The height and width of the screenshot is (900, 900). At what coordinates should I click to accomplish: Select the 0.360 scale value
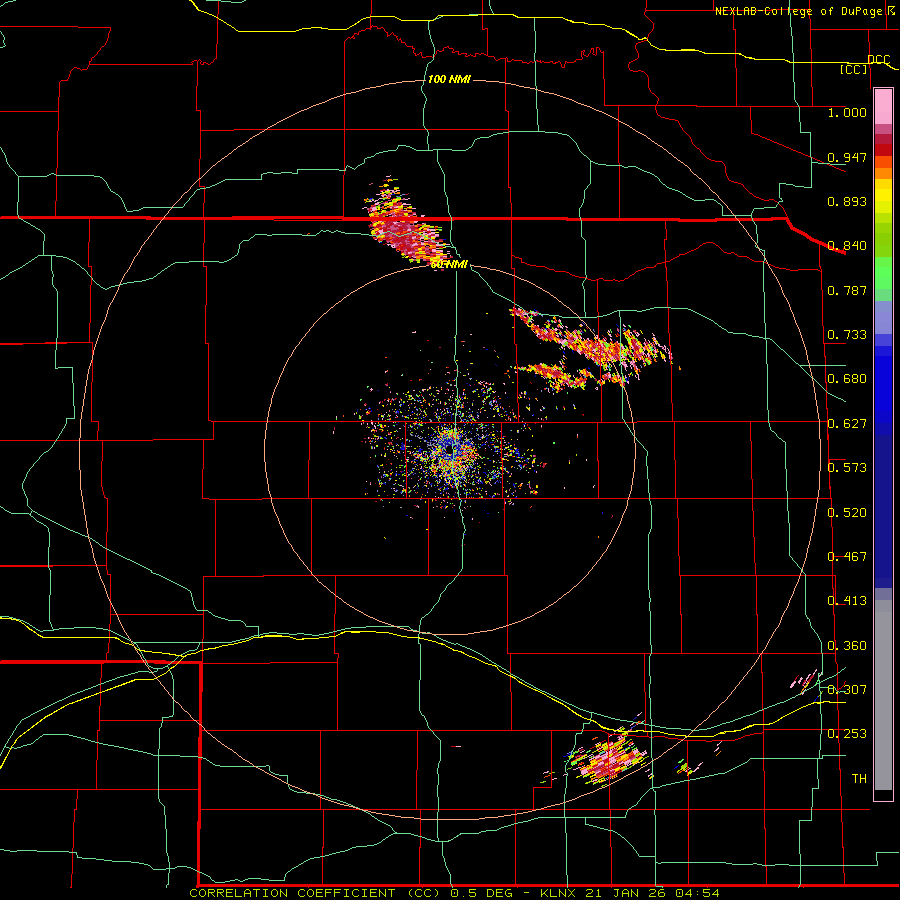point(847,646)
